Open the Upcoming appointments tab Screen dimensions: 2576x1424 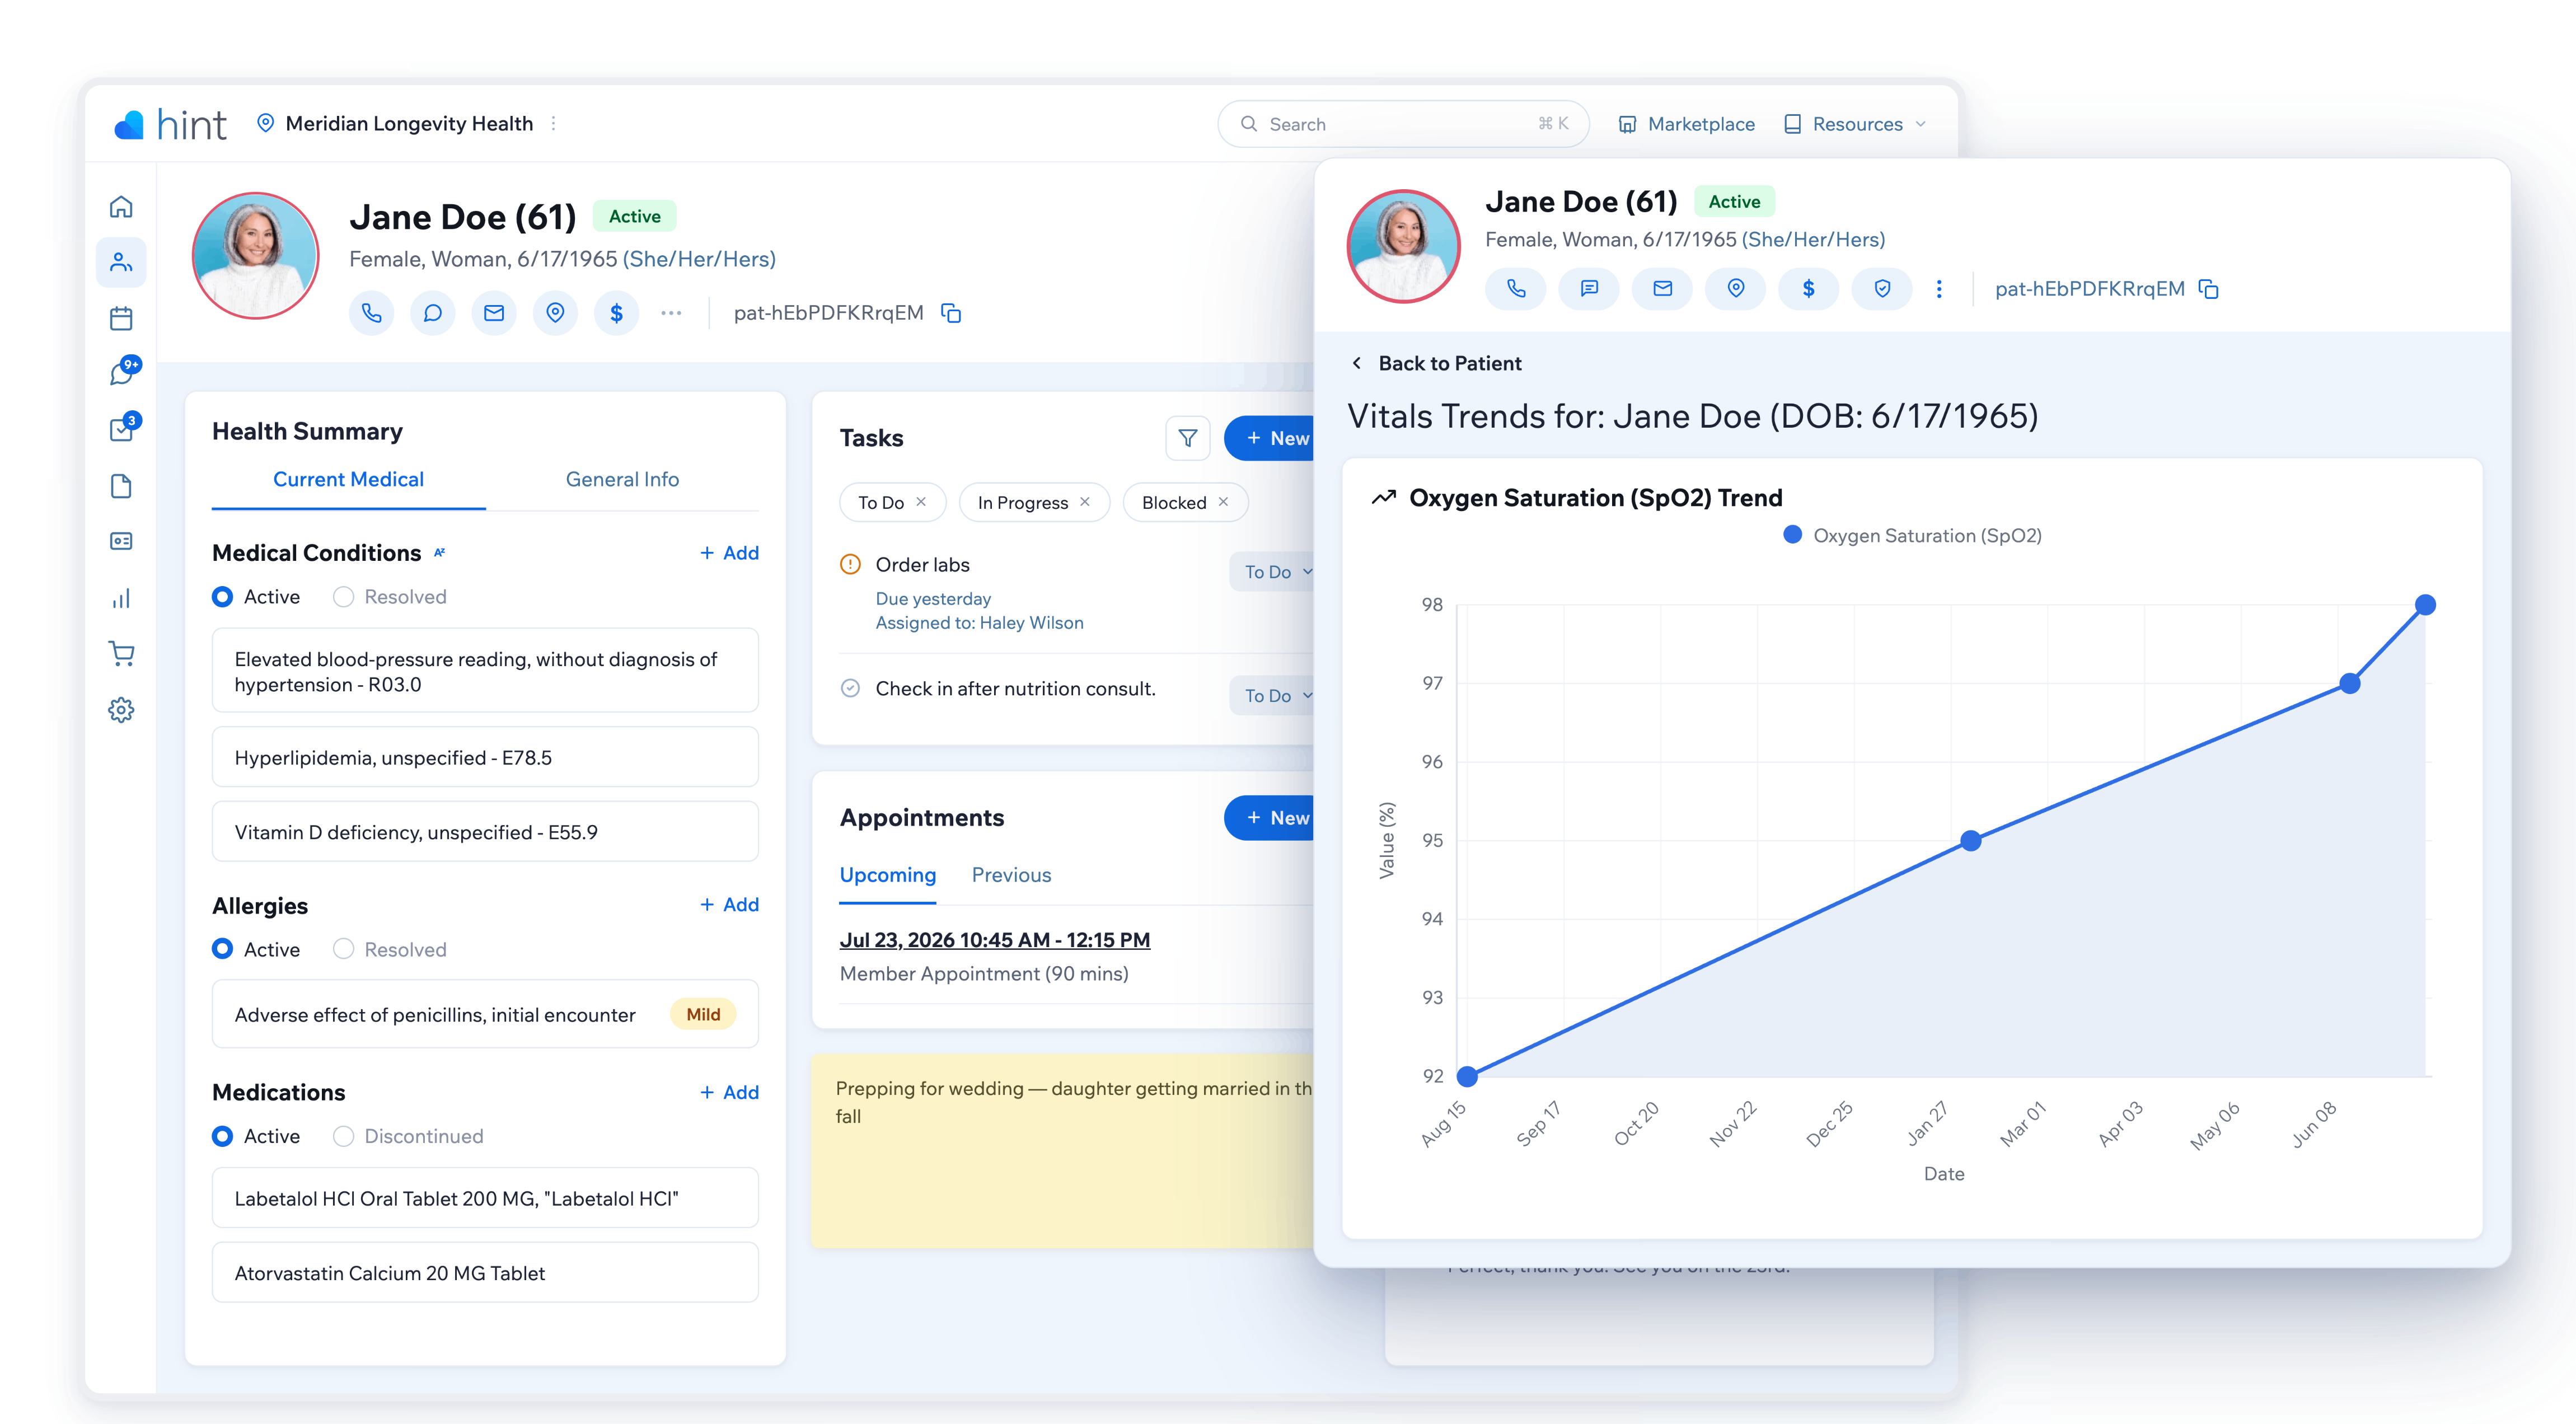[888, 875]
